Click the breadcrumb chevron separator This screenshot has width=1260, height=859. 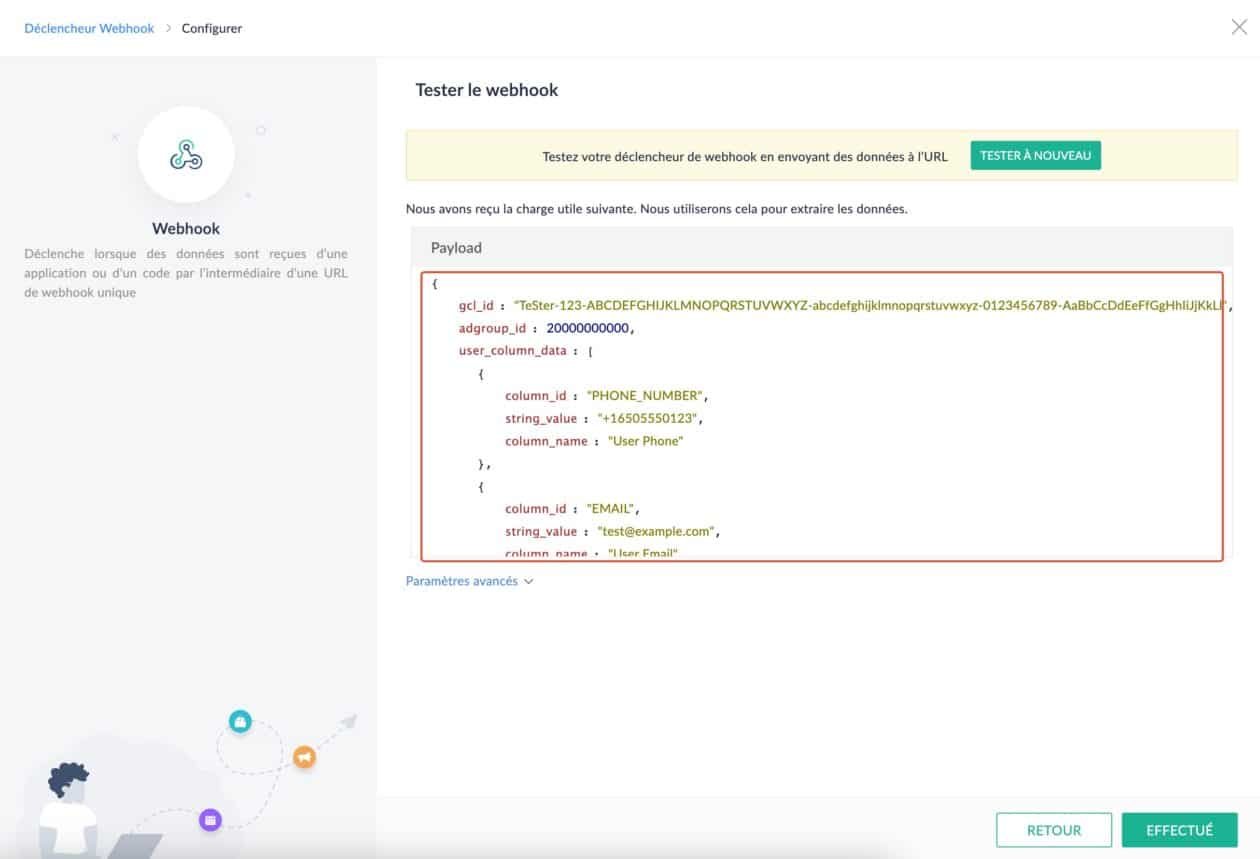pyautogui.click(x=168, y=29)
